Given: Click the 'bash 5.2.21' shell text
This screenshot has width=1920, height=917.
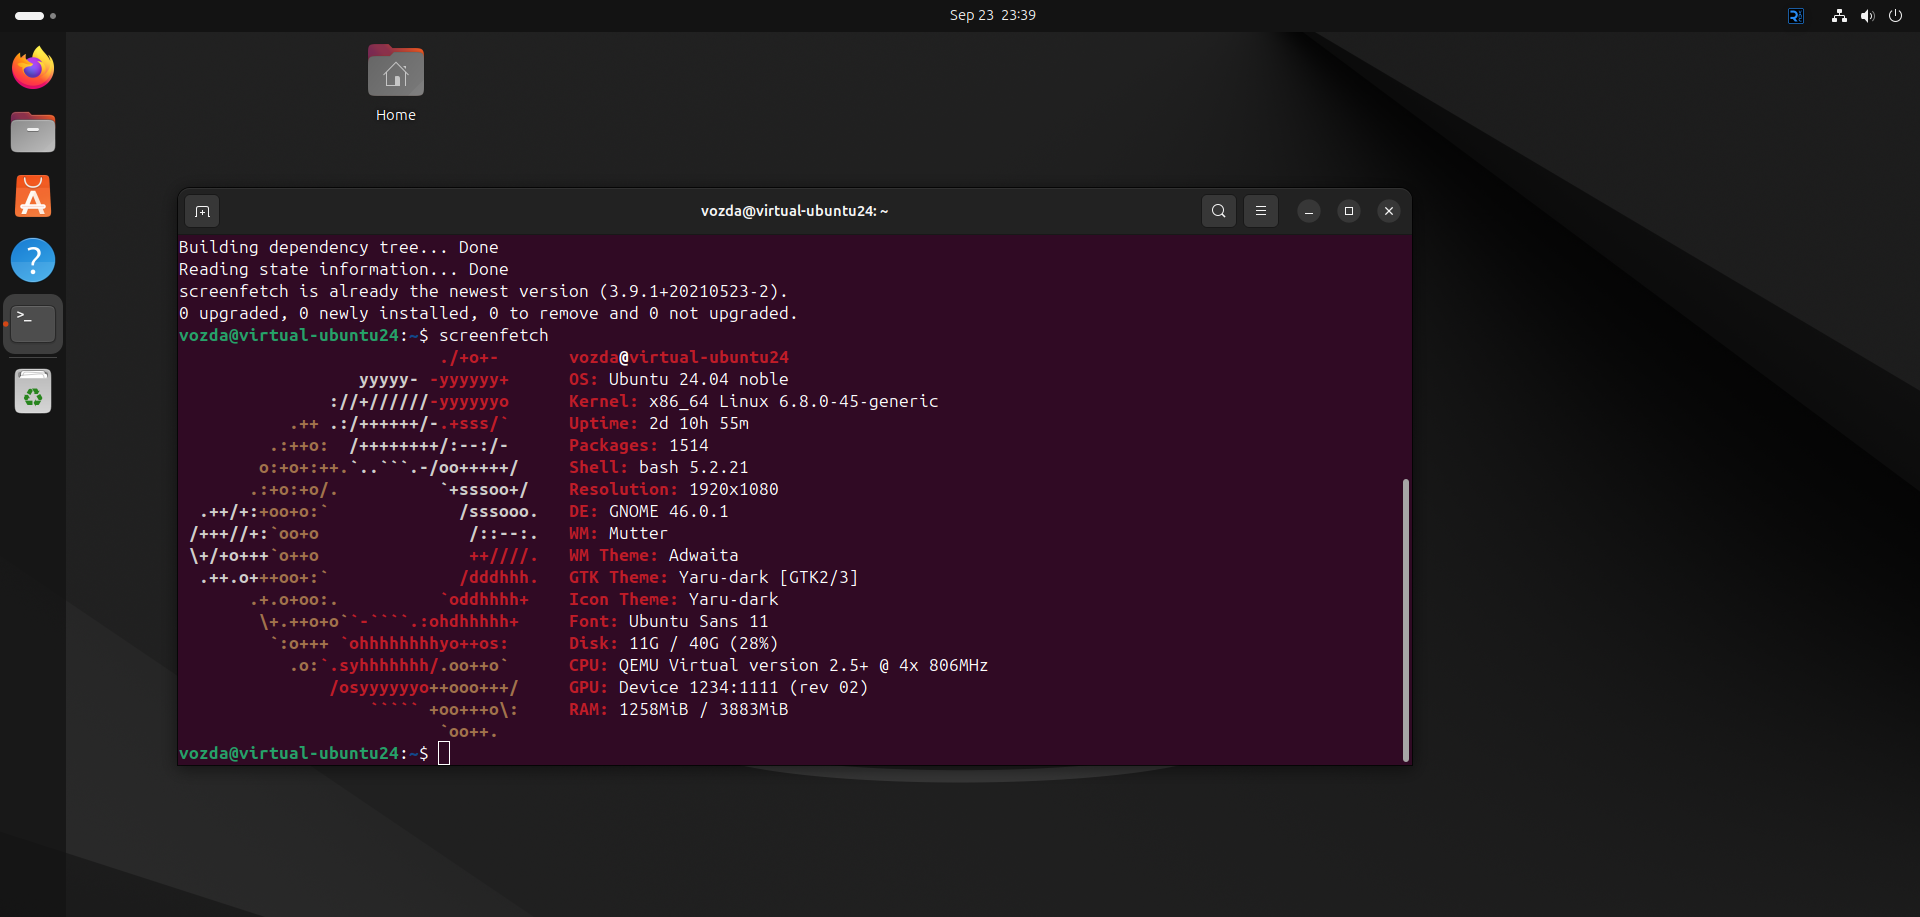Looking at the screenshot, I should [x=693, y=467].
